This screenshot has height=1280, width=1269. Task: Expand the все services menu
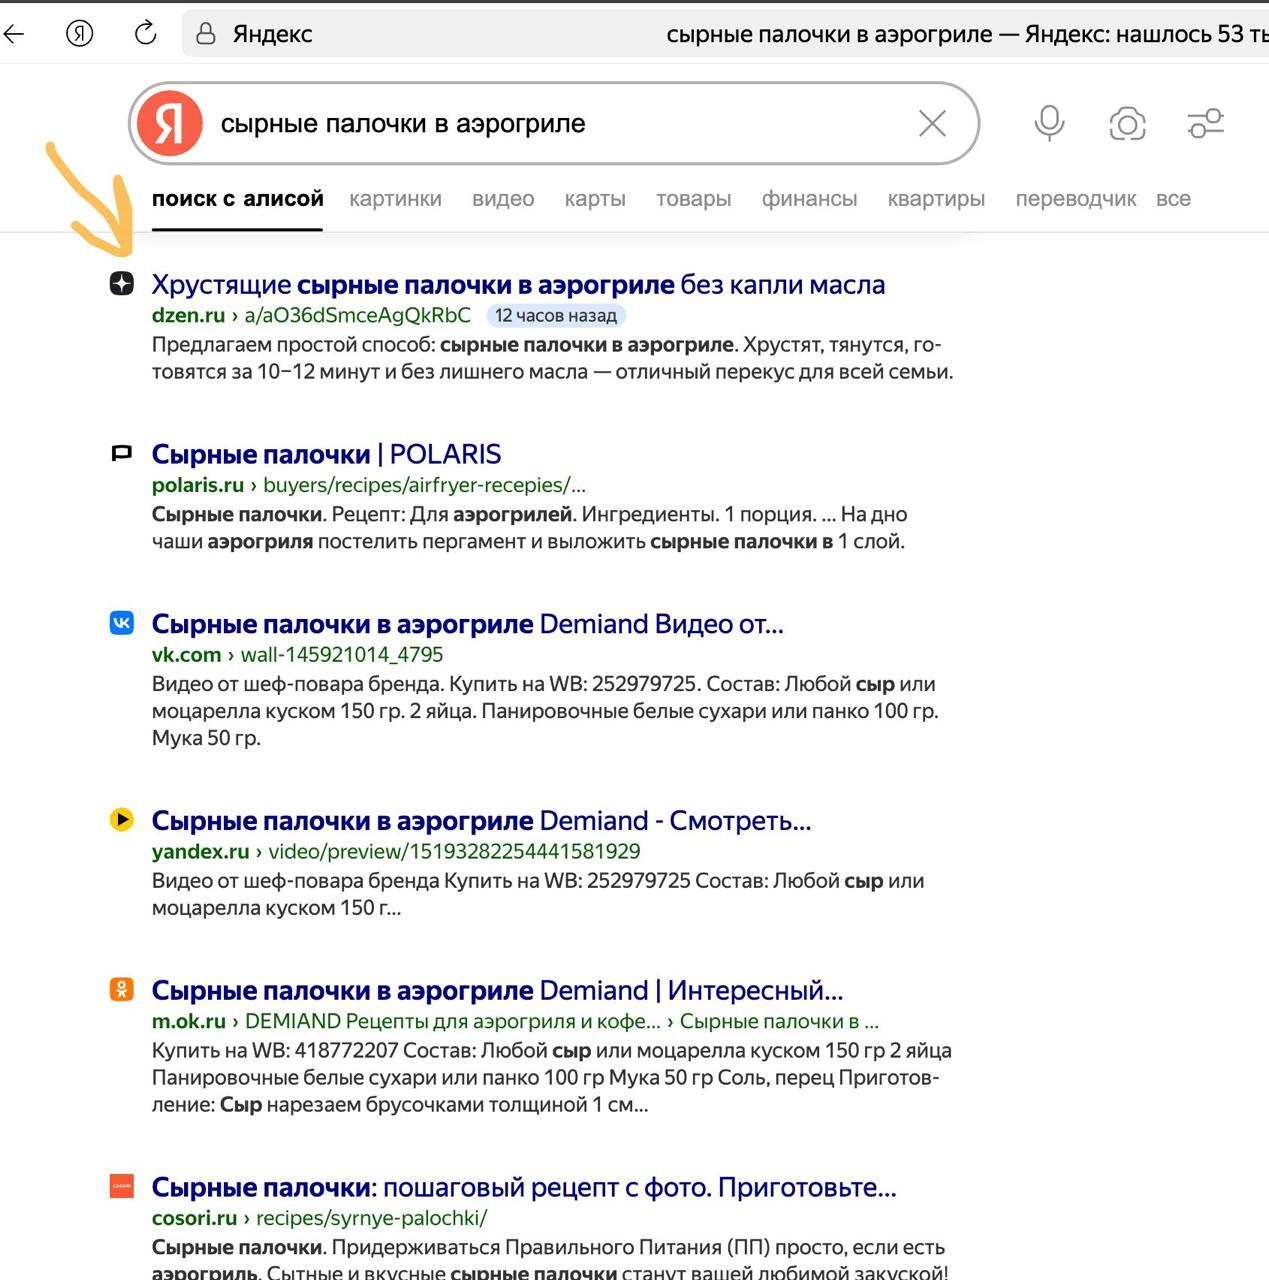(1173, 199)
